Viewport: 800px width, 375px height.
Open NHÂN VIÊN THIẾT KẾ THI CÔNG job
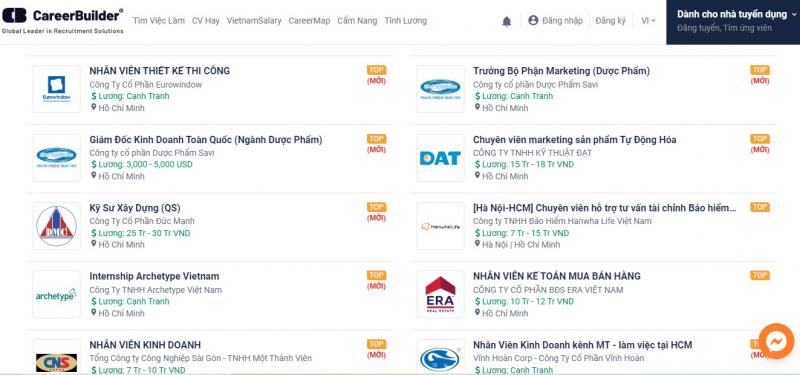[x=160, y=71]
